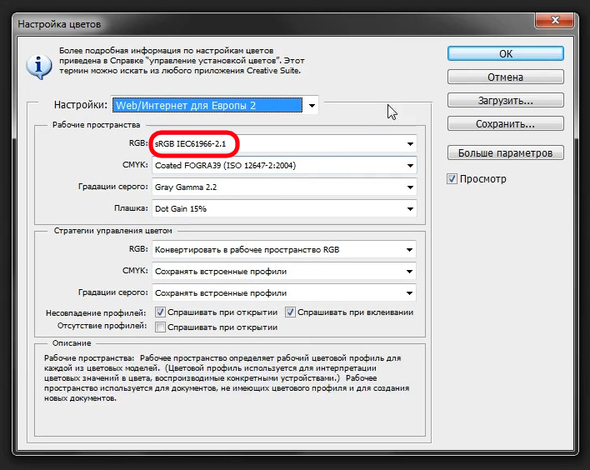Confirm settings with the OK button
The width and height of the screenshot is (590, 470).
pos(505,53)
